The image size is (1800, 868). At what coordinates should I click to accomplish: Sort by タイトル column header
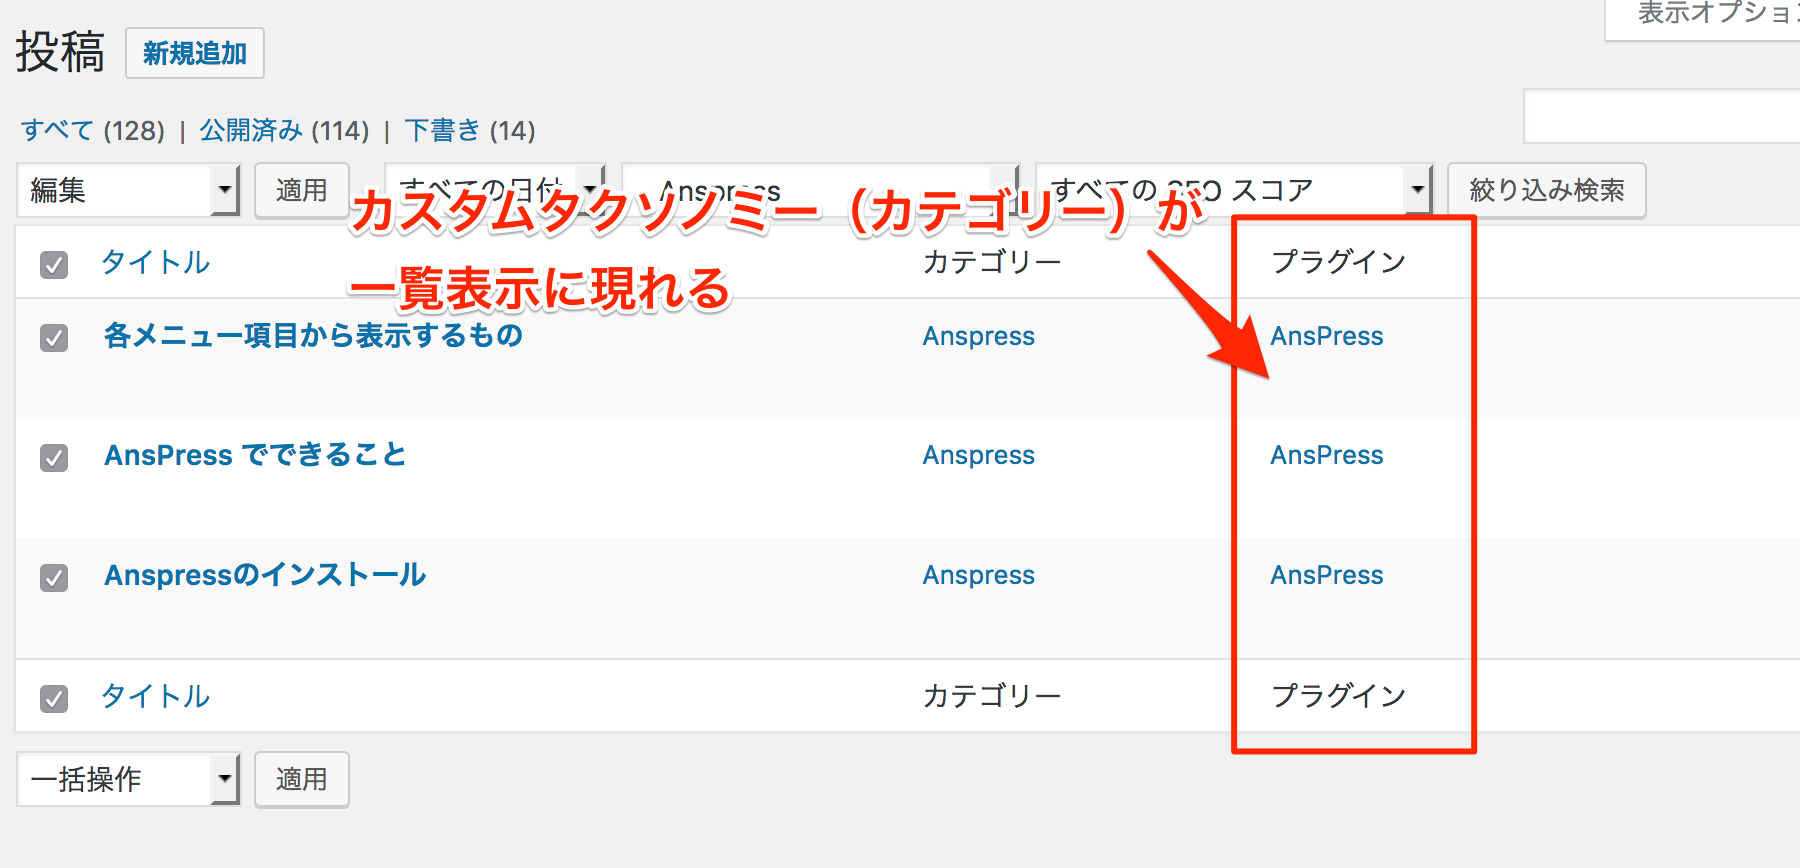pos(156,262)
